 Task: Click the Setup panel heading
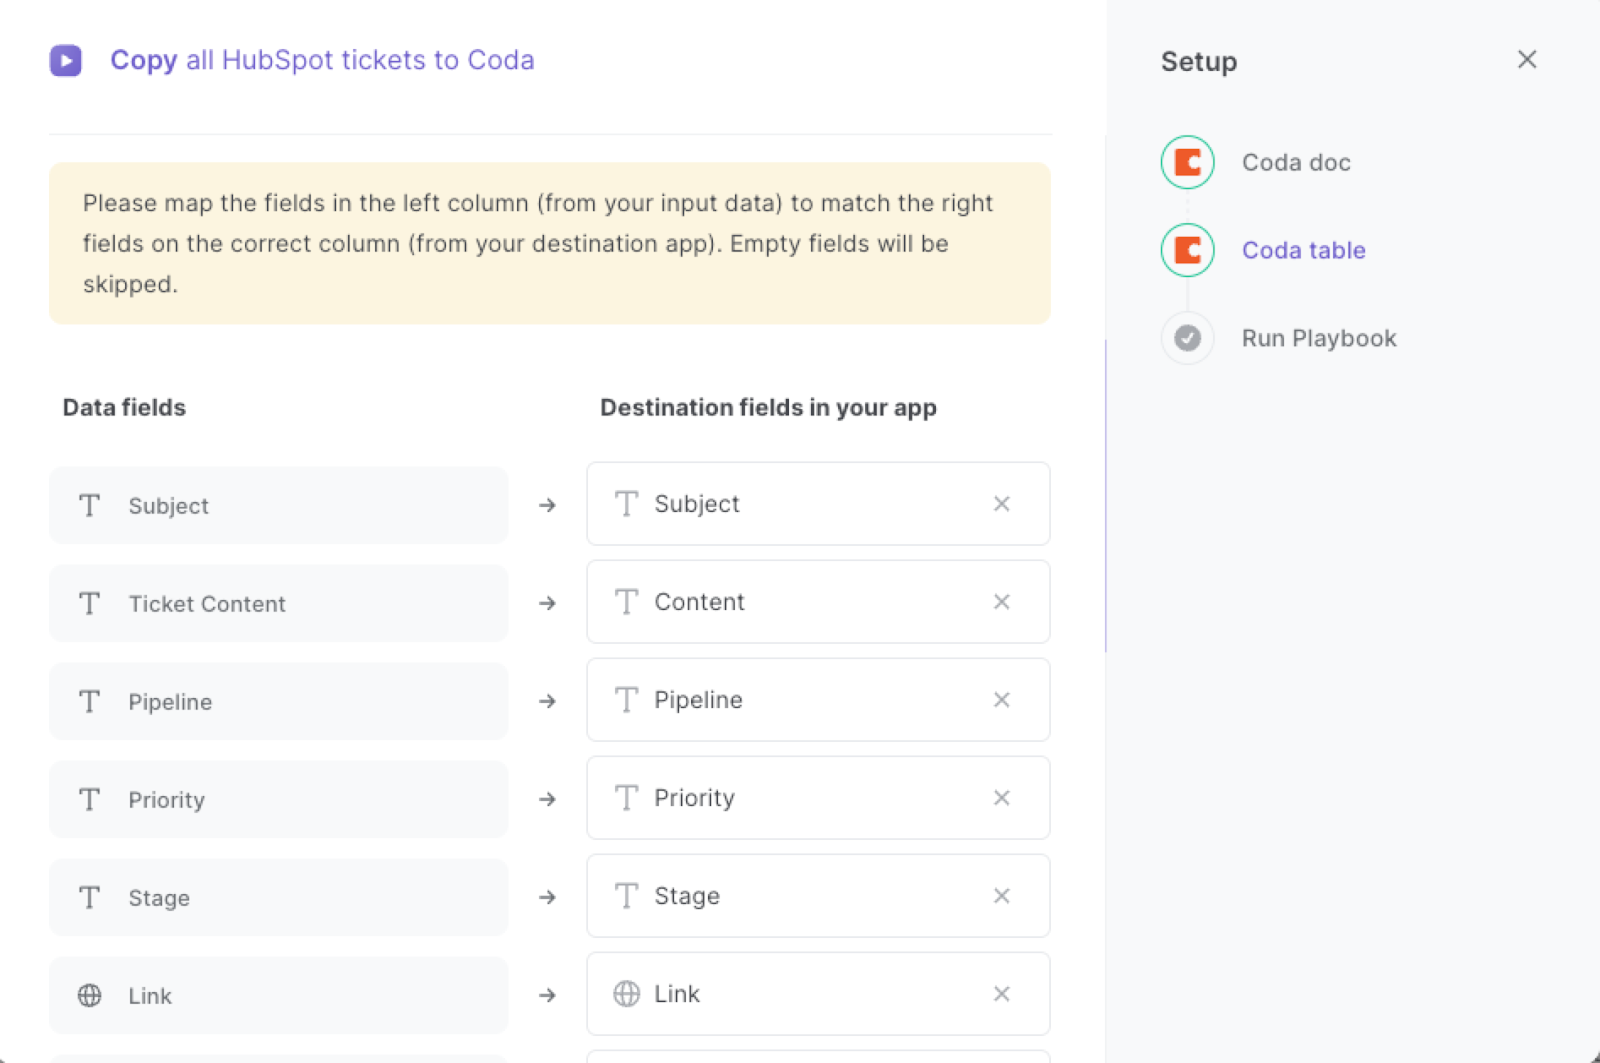click(1199, 62)
